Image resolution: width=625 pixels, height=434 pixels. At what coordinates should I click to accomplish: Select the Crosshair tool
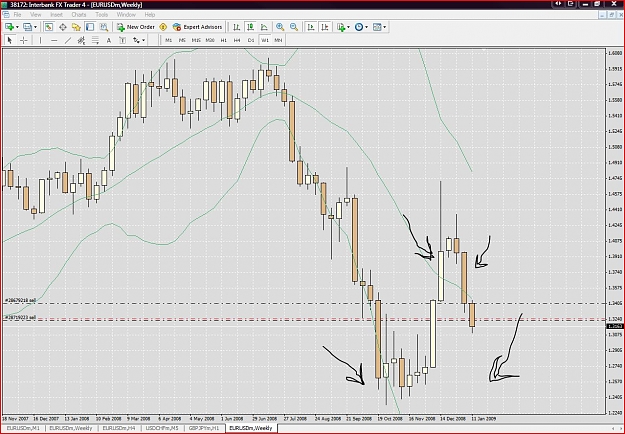24,40
